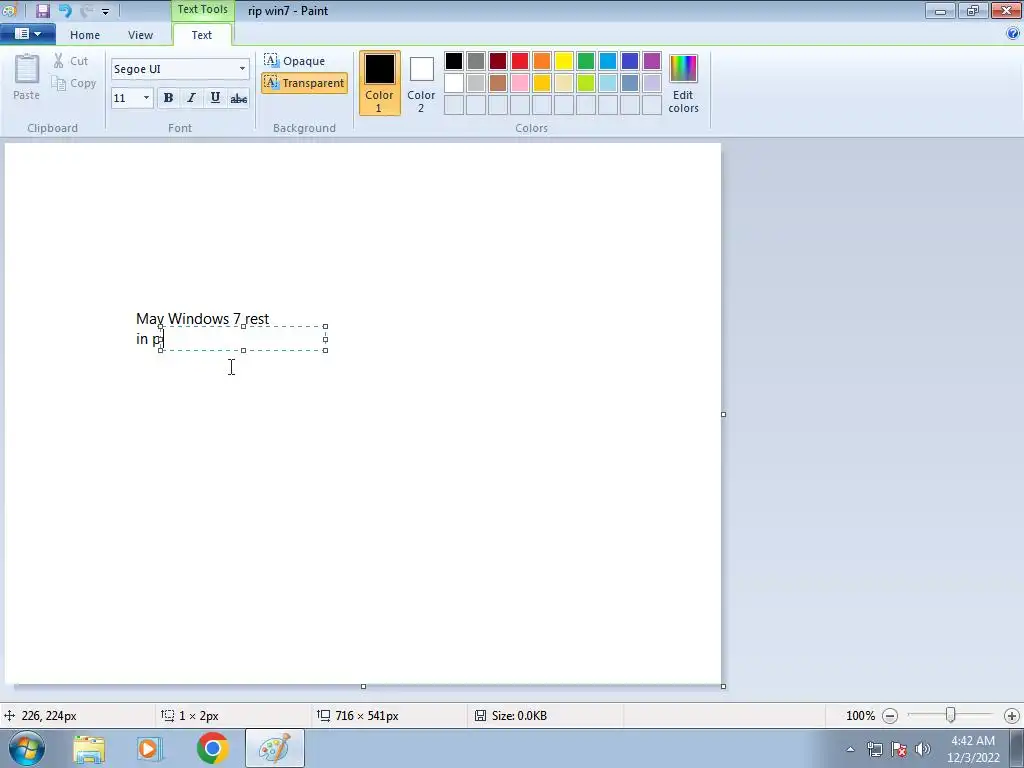Open Paint Help question mark icon
The image size is (1024, 768).
1013,34
